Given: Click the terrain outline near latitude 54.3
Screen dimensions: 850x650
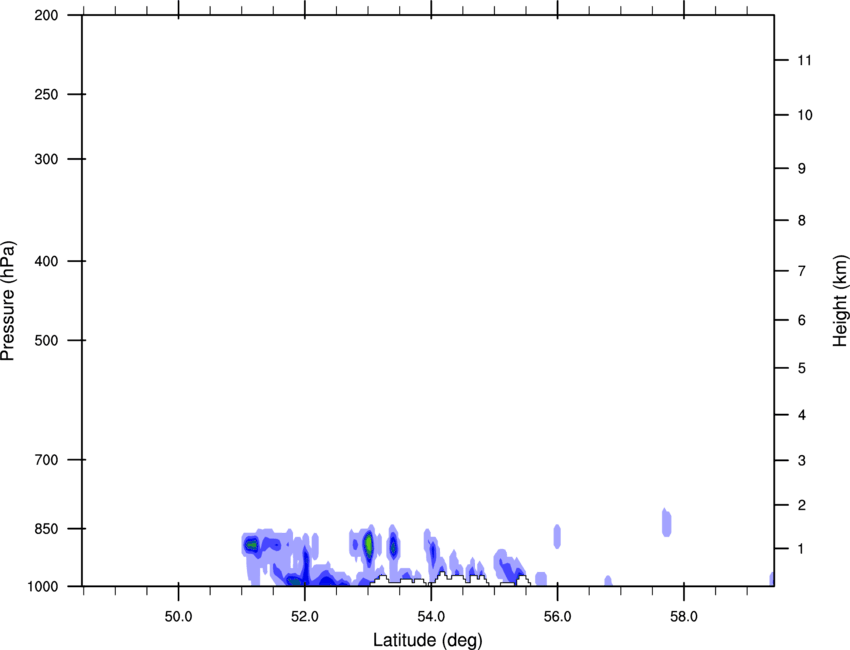Looking at the screenshot, I should click(x=458, y=578).
